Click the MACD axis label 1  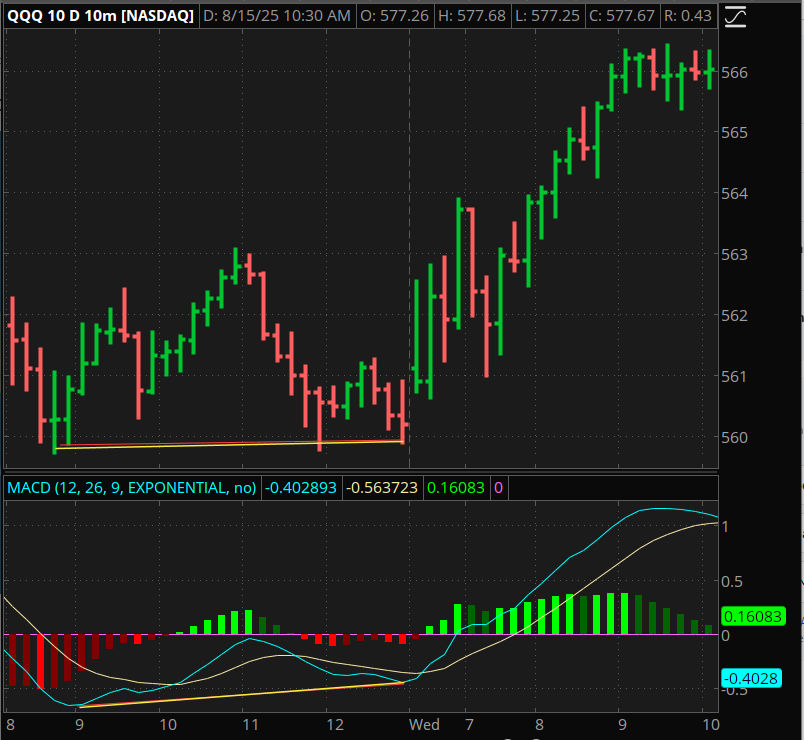tap(725, 527)
